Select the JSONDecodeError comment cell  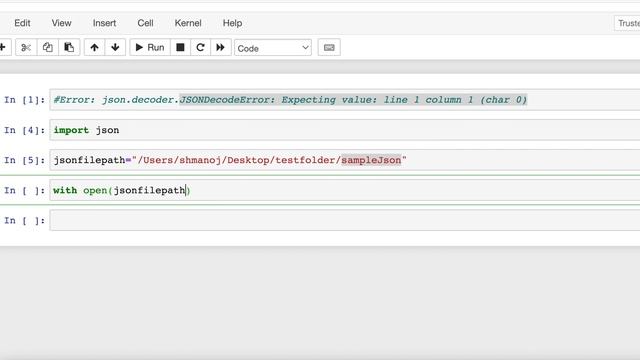pos(344,100)
